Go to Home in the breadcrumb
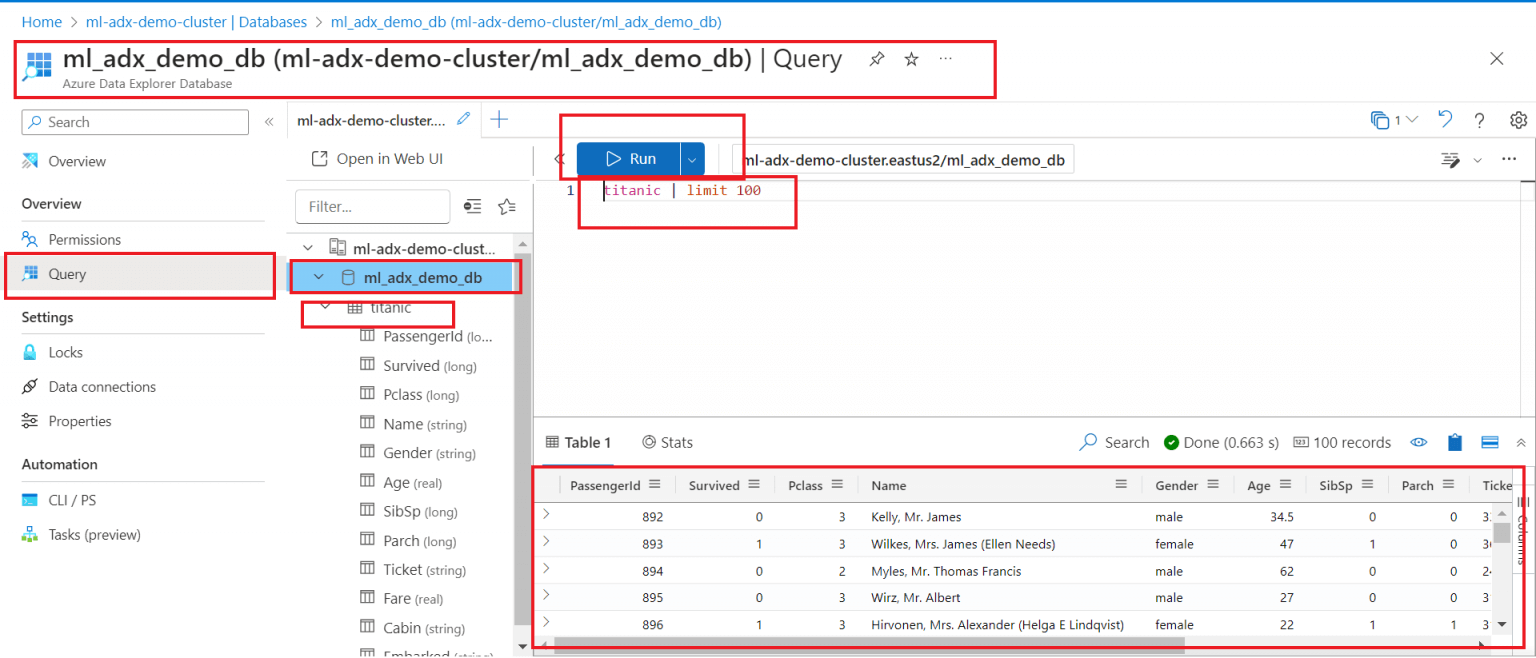The image size is (1536, 658). pyautogui.click(x=41, y=21)
